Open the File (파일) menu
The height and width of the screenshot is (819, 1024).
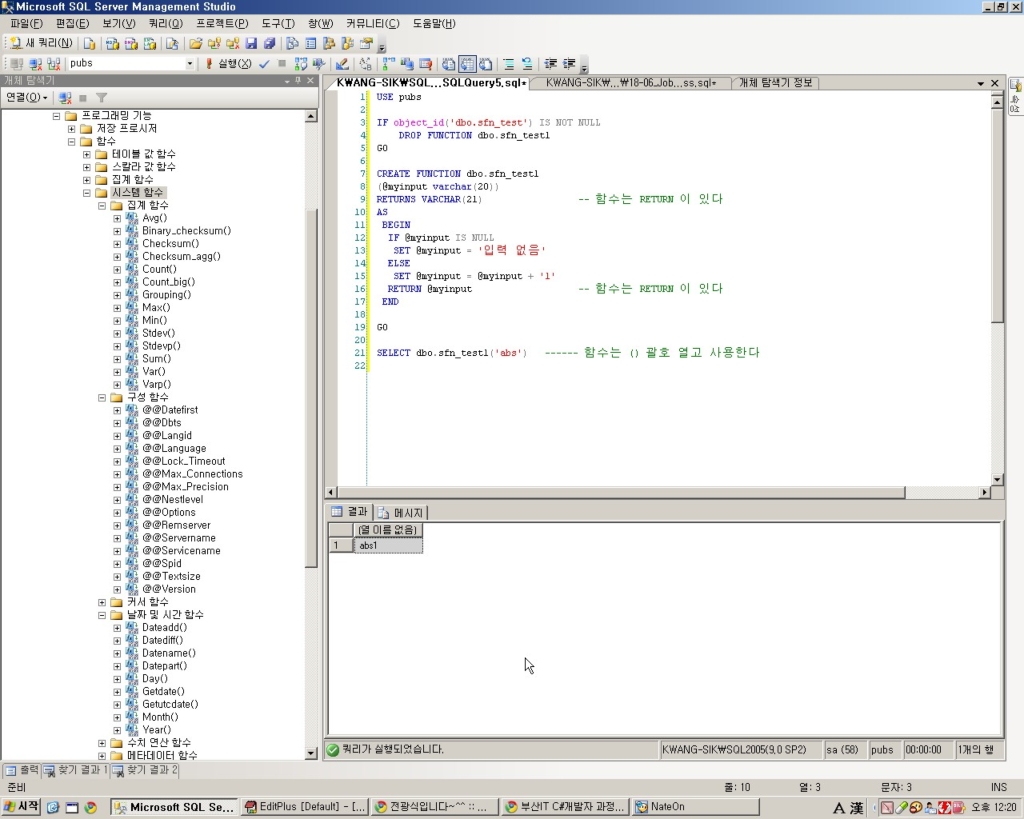pyautogui.click(x=26, y=24)
